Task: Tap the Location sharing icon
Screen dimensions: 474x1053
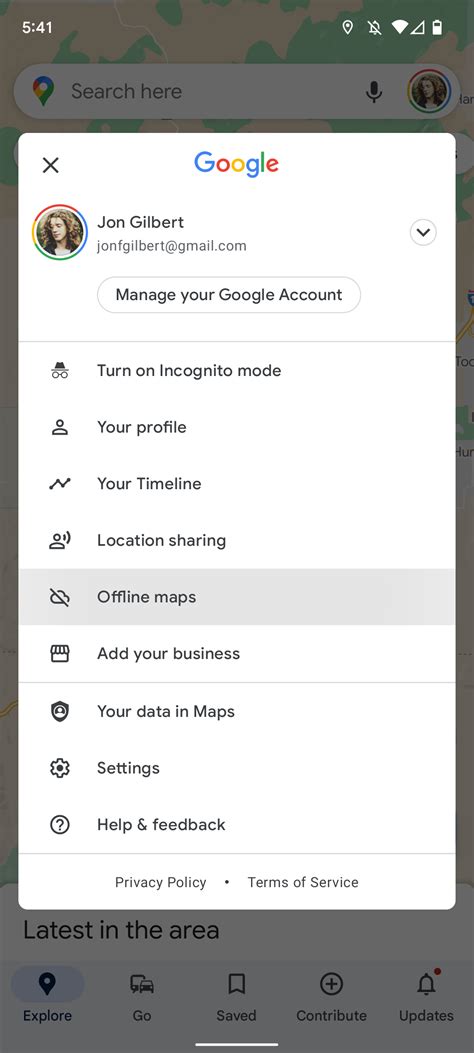Action: [60, 540]
